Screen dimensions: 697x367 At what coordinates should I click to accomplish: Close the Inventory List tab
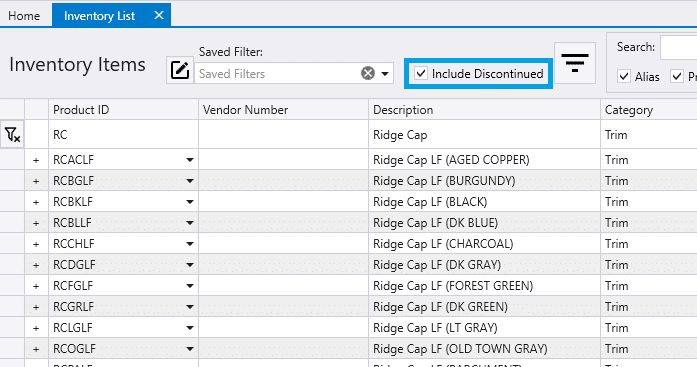coord(159,16)
